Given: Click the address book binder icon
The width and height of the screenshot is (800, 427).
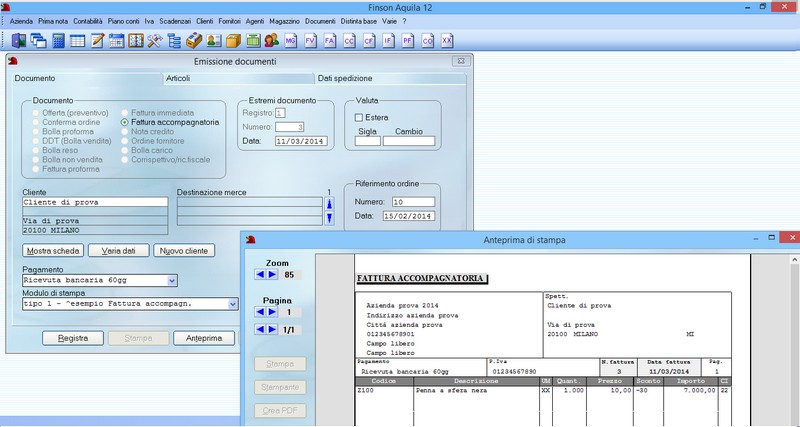Looking at the screenshot, I should pyautogui.click(x=136, y=41).
